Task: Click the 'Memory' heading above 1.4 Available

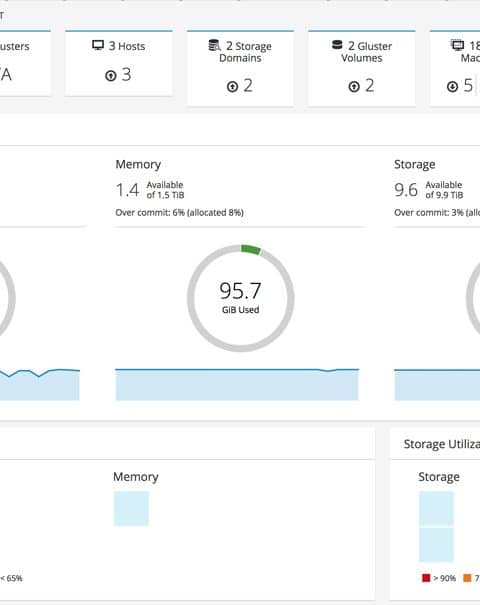Action: 138,164
